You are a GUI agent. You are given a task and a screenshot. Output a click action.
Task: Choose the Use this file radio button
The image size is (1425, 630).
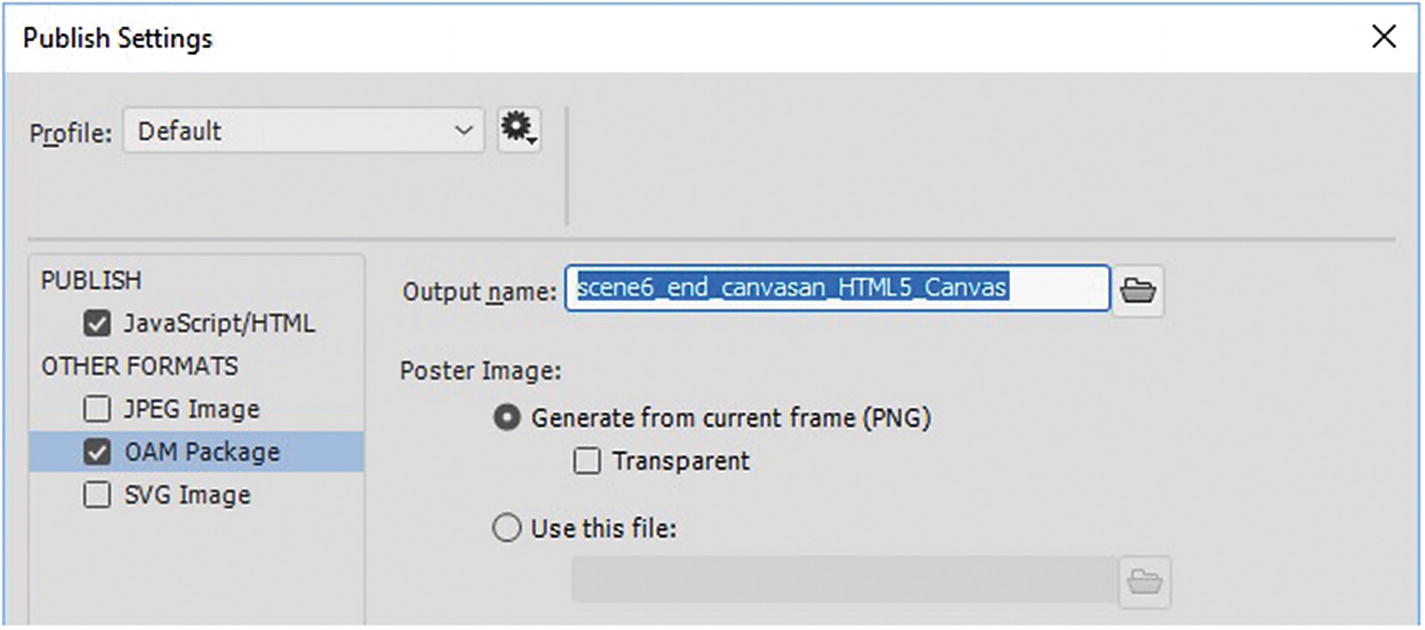(x=507, y=528)
